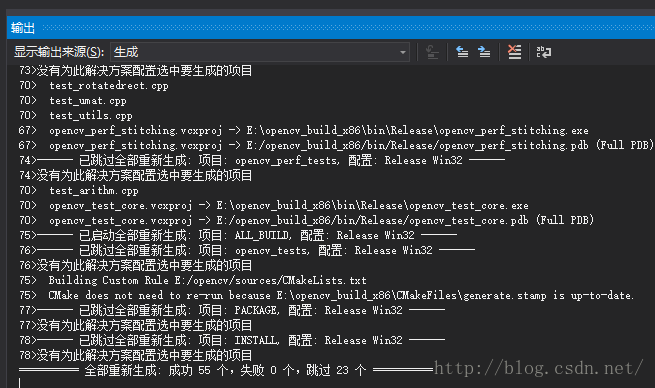
Task: Click line 74>没有为此解决方案配置选中要生成的项目
Action: click(x=136, y=175)
